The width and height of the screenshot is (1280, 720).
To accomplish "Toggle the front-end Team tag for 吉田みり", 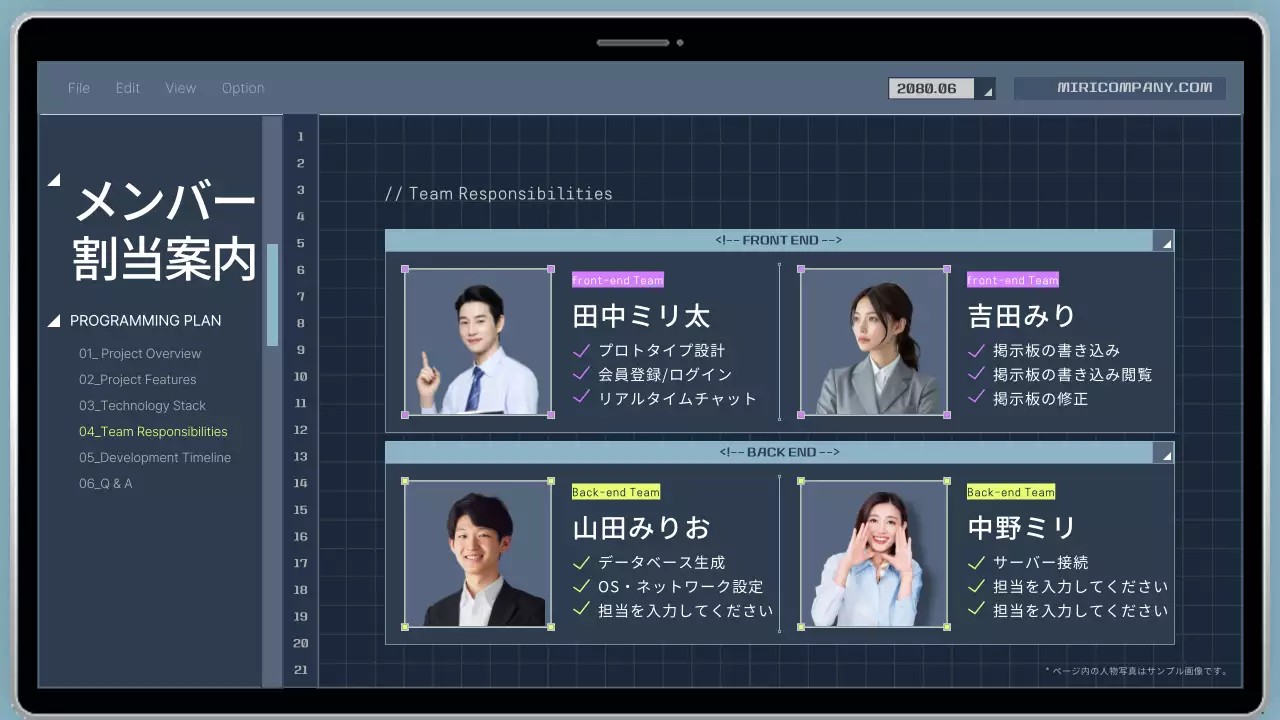I will [1012, 280].
